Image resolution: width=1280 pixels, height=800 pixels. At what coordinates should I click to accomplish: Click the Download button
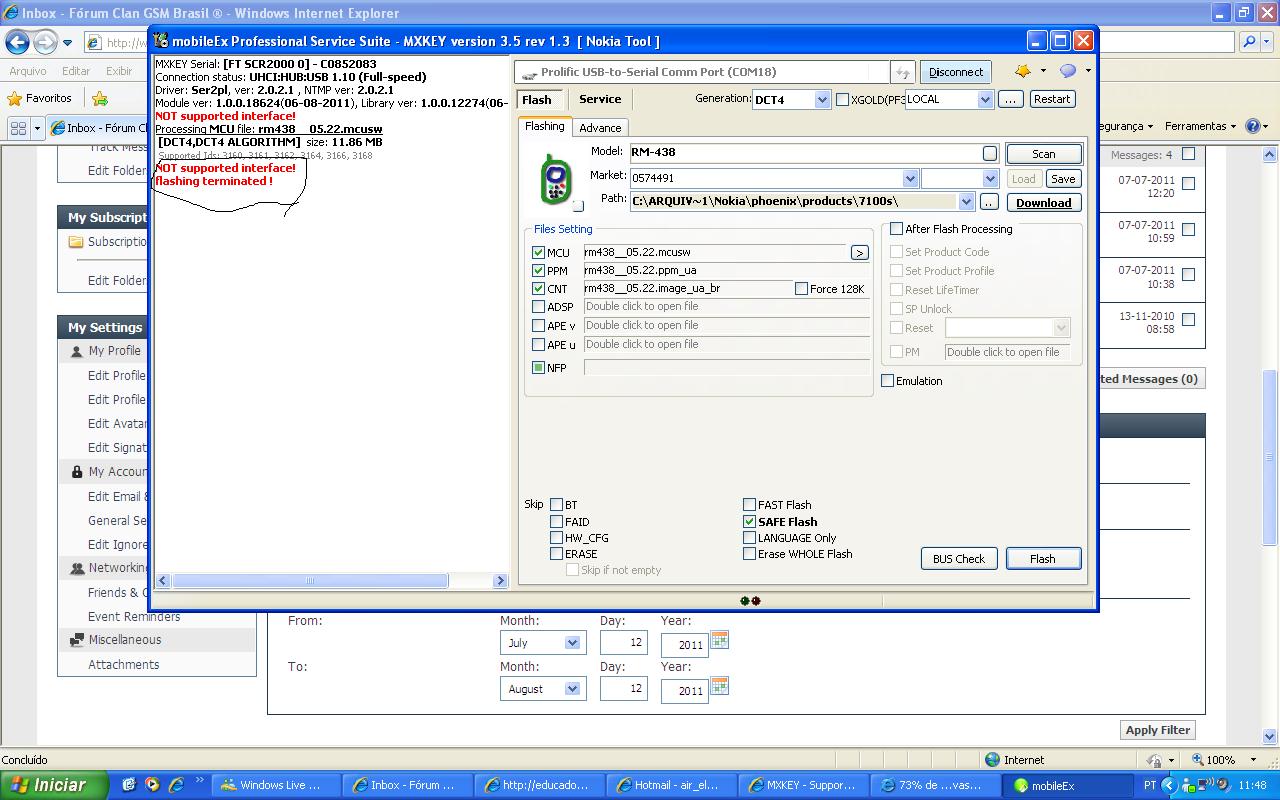point(1044,202)
